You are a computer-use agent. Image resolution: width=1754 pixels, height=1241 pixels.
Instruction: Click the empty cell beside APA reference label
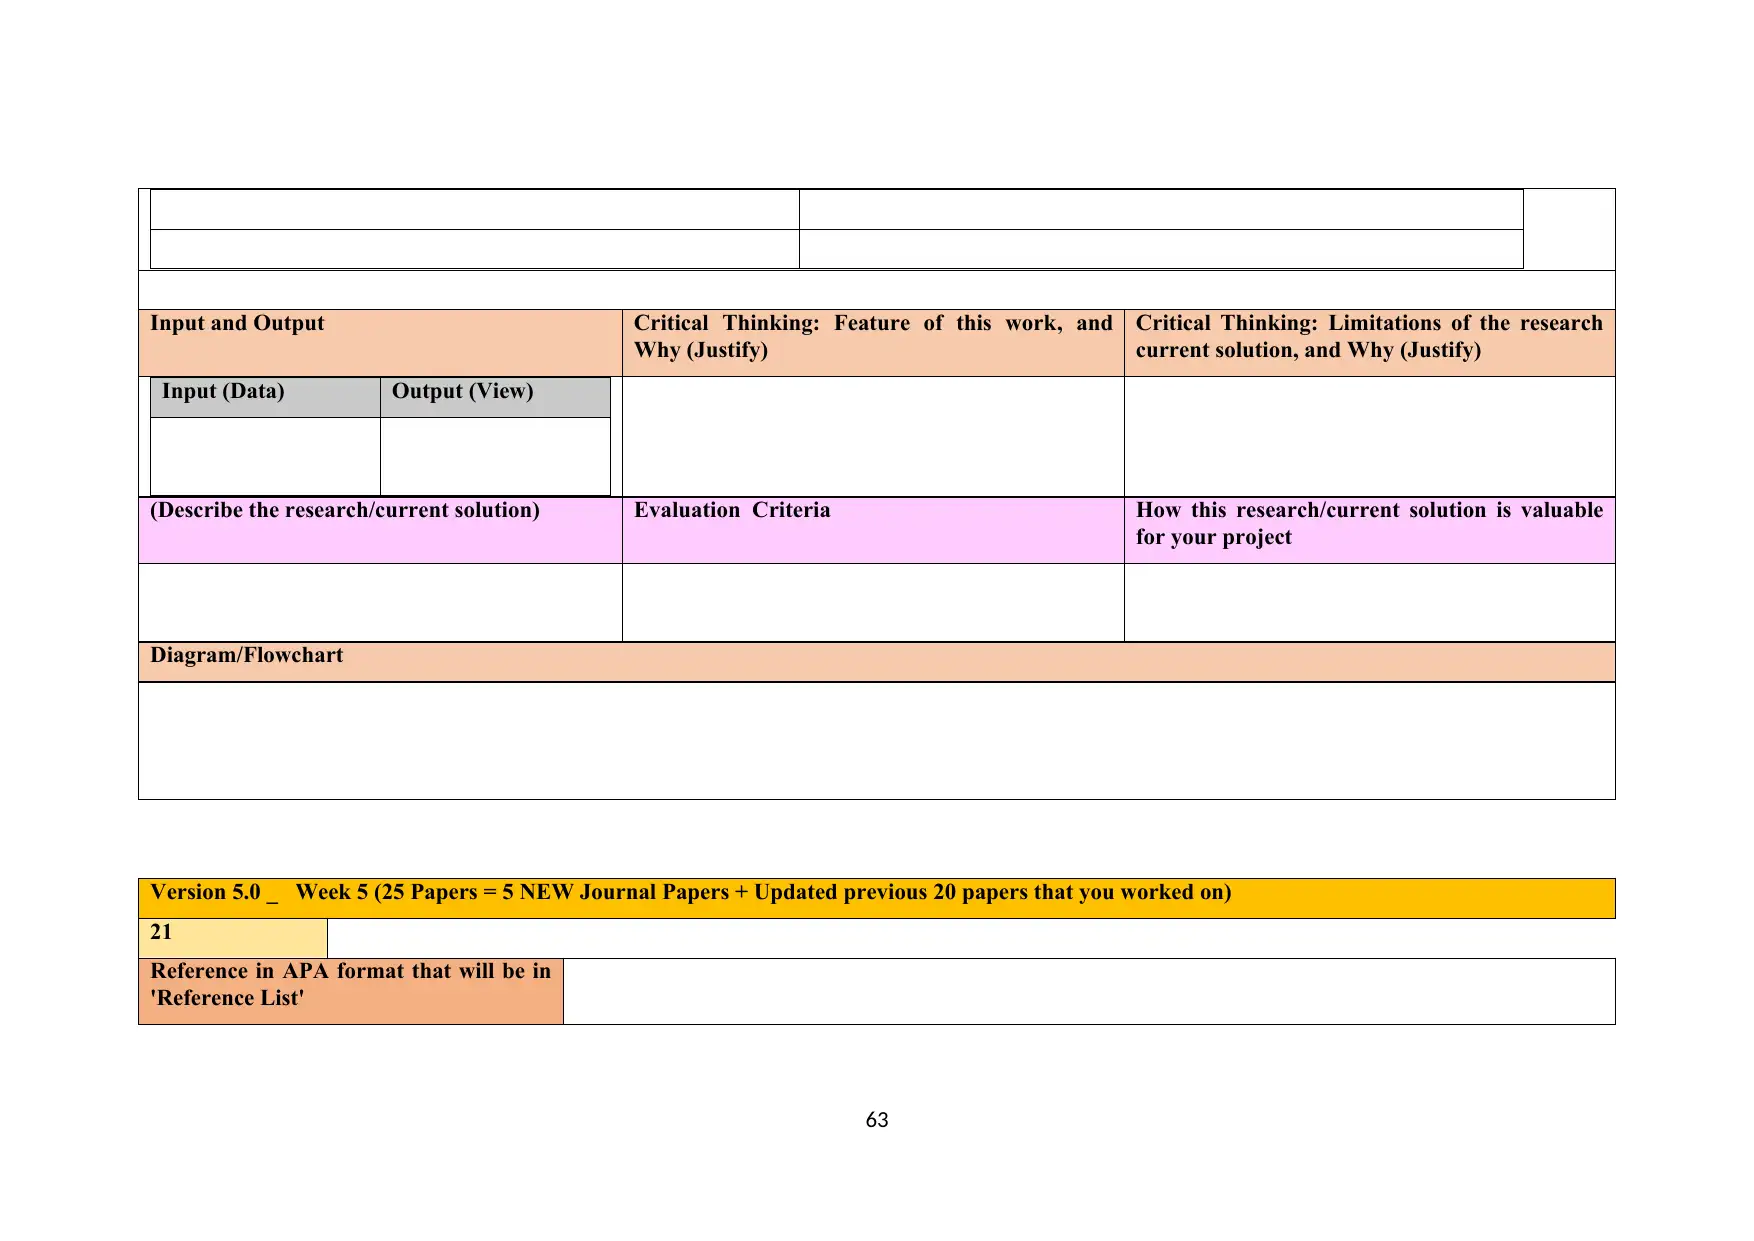pos(1089,991)
